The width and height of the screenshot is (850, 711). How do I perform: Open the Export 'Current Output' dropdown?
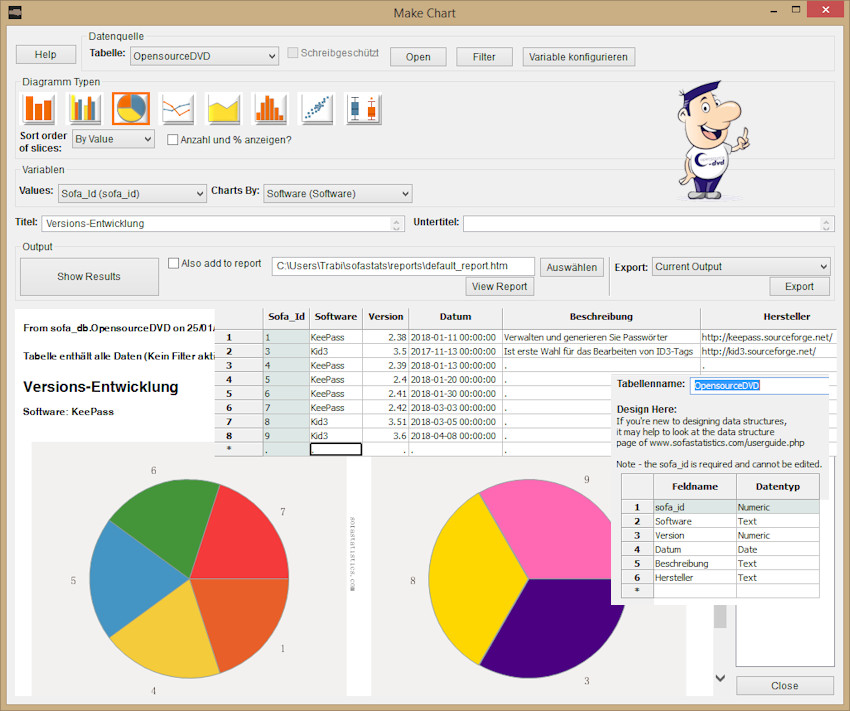pos(740,267)
